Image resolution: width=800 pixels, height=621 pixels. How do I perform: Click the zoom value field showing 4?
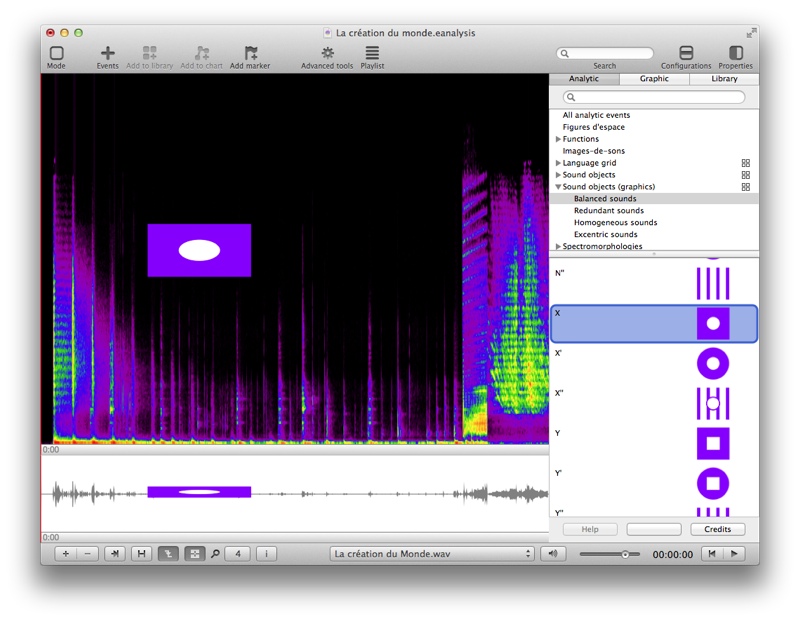pyautogui.click(x=238, y=554)
